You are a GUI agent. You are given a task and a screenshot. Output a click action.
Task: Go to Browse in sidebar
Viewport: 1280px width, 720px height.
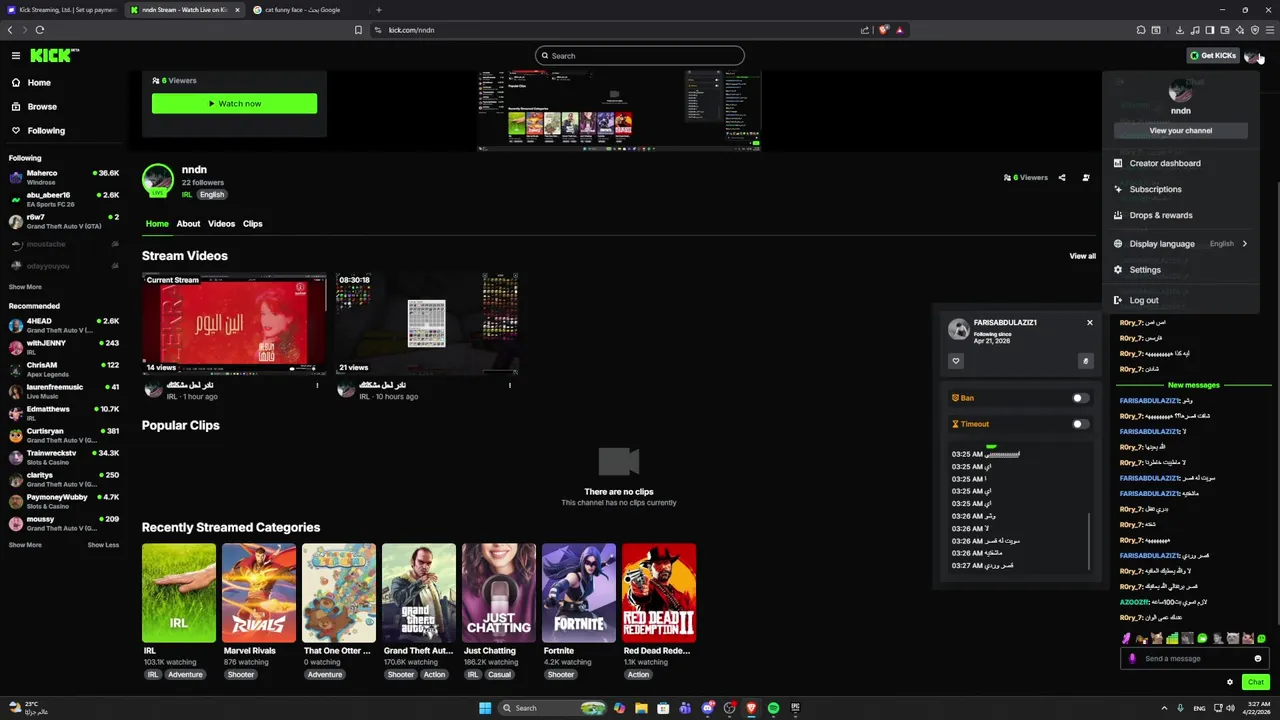pyautogui.click(x=42, y=106)
